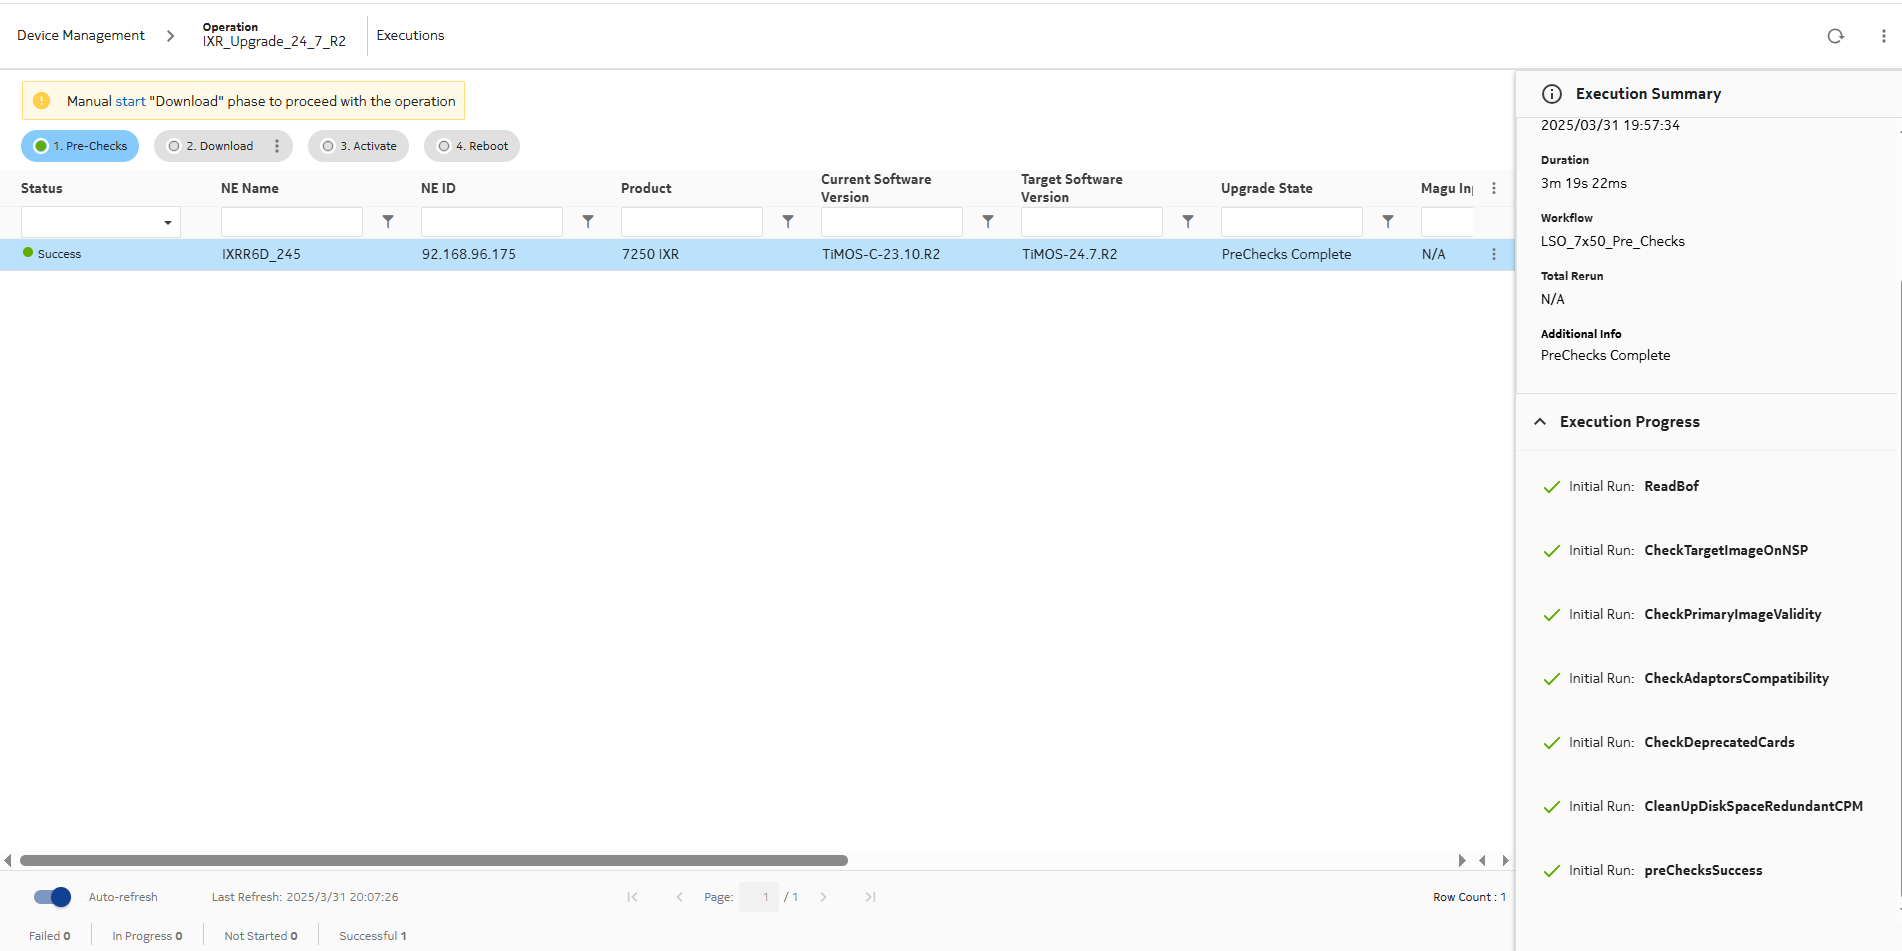Click the "start" link in warning banner
This screenshot has width=1902, height=951.
(x=130, y=101)
